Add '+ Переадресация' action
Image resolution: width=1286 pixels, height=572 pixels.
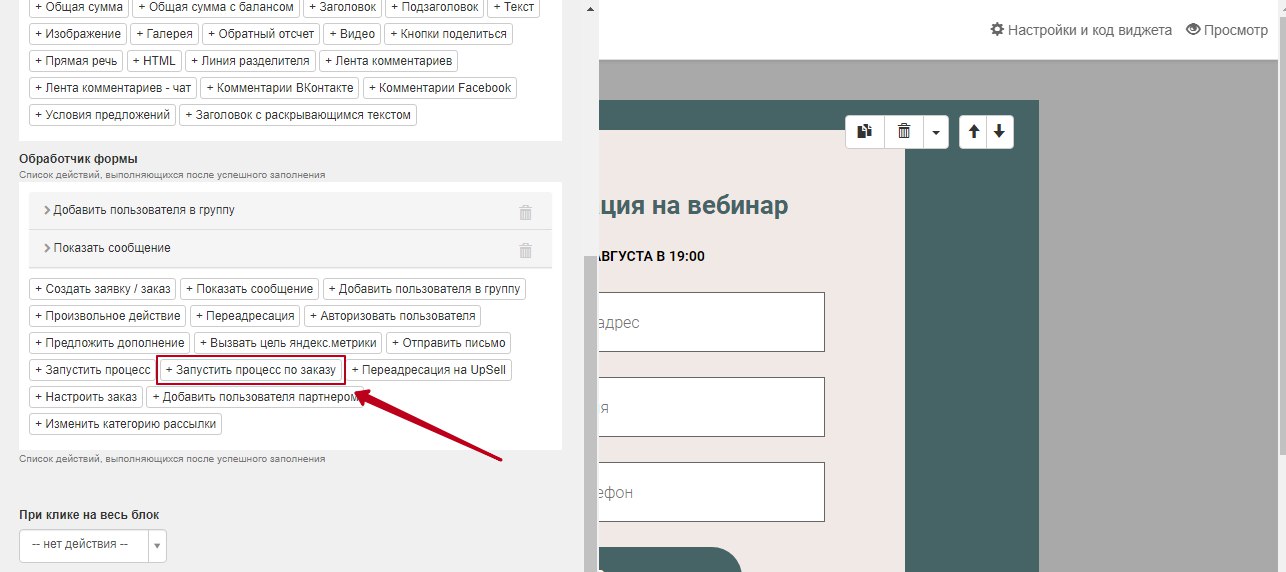click(245, 316)
